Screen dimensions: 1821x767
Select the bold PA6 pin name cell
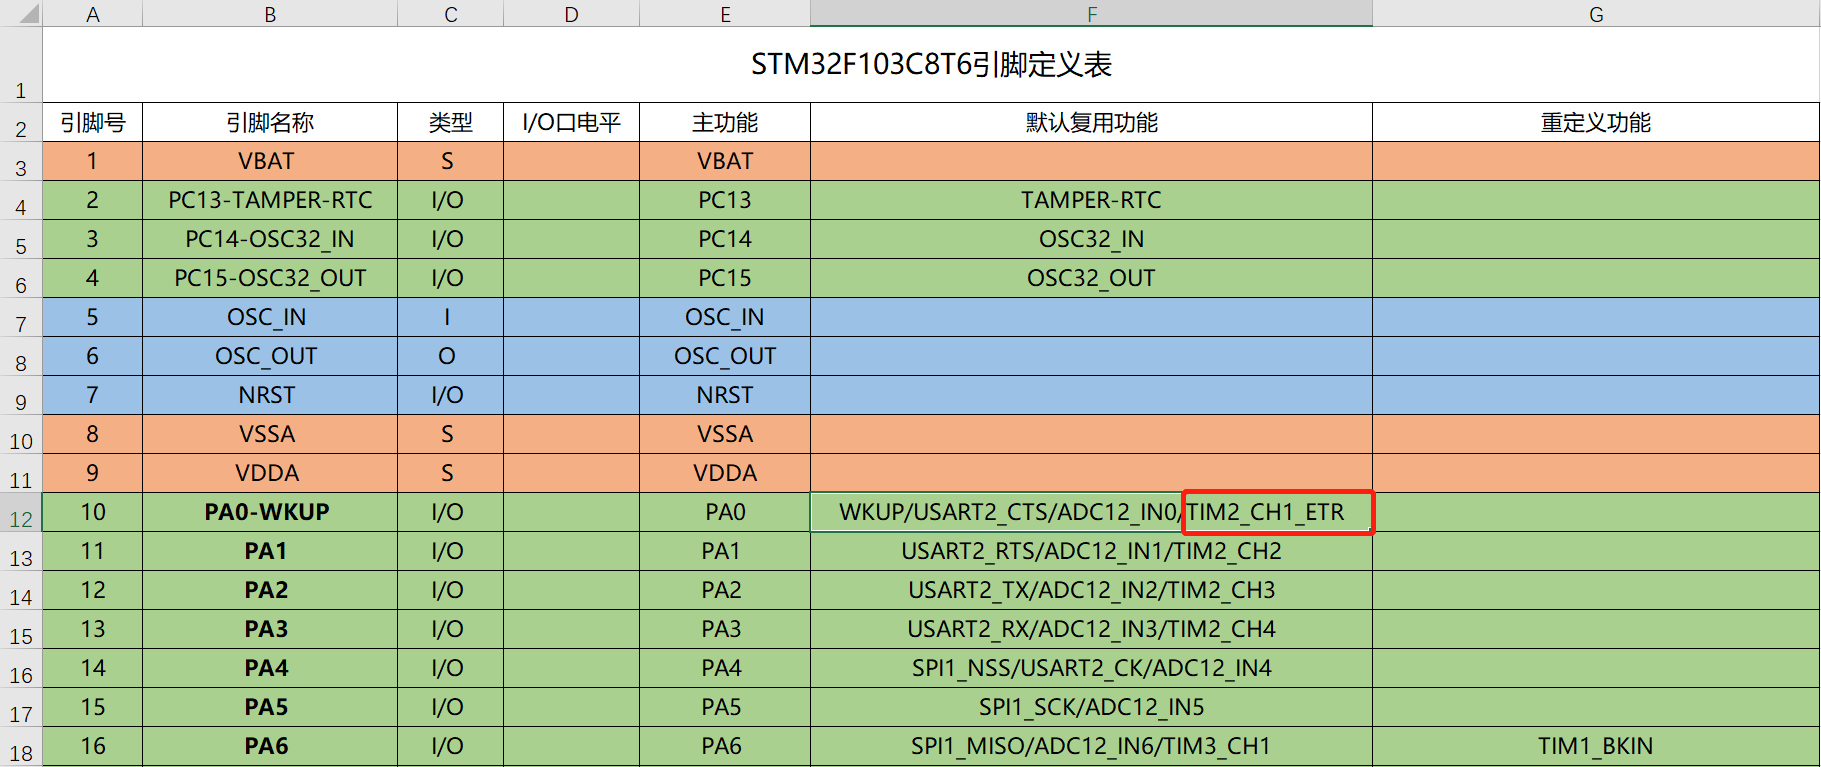pos(270,746)
